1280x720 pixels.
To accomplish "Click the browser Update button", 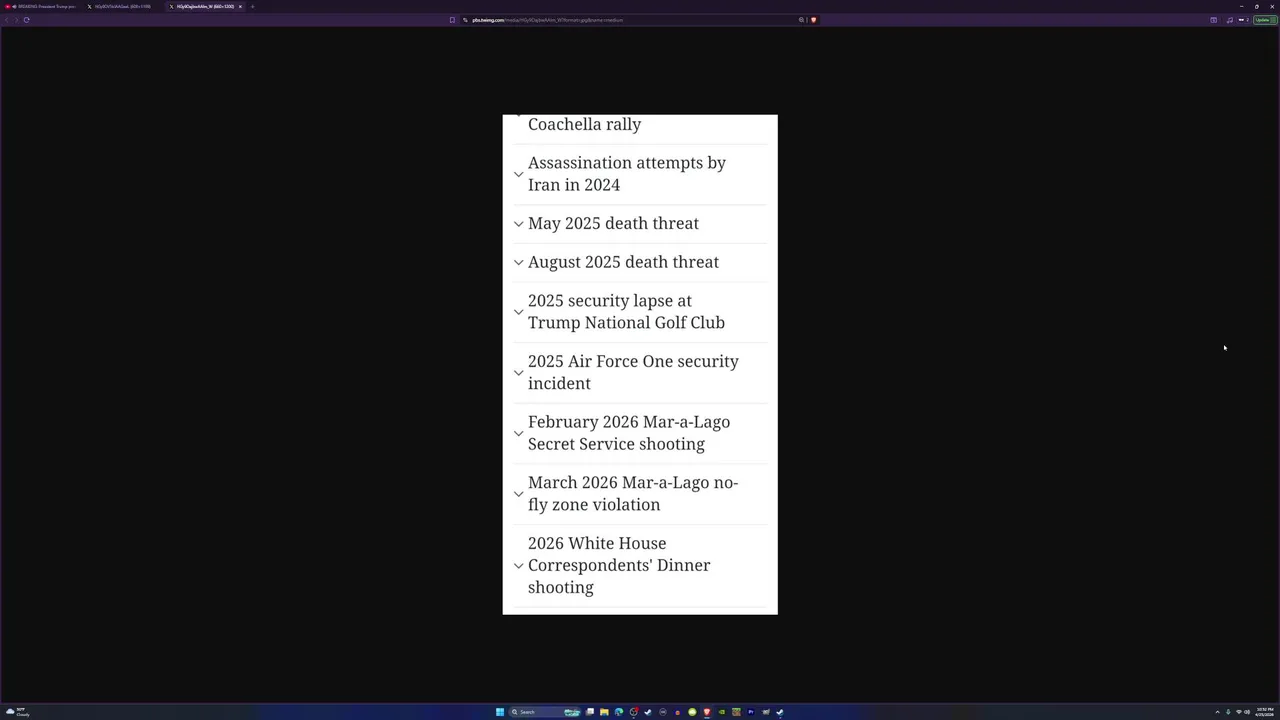I will pos(1265,20).
